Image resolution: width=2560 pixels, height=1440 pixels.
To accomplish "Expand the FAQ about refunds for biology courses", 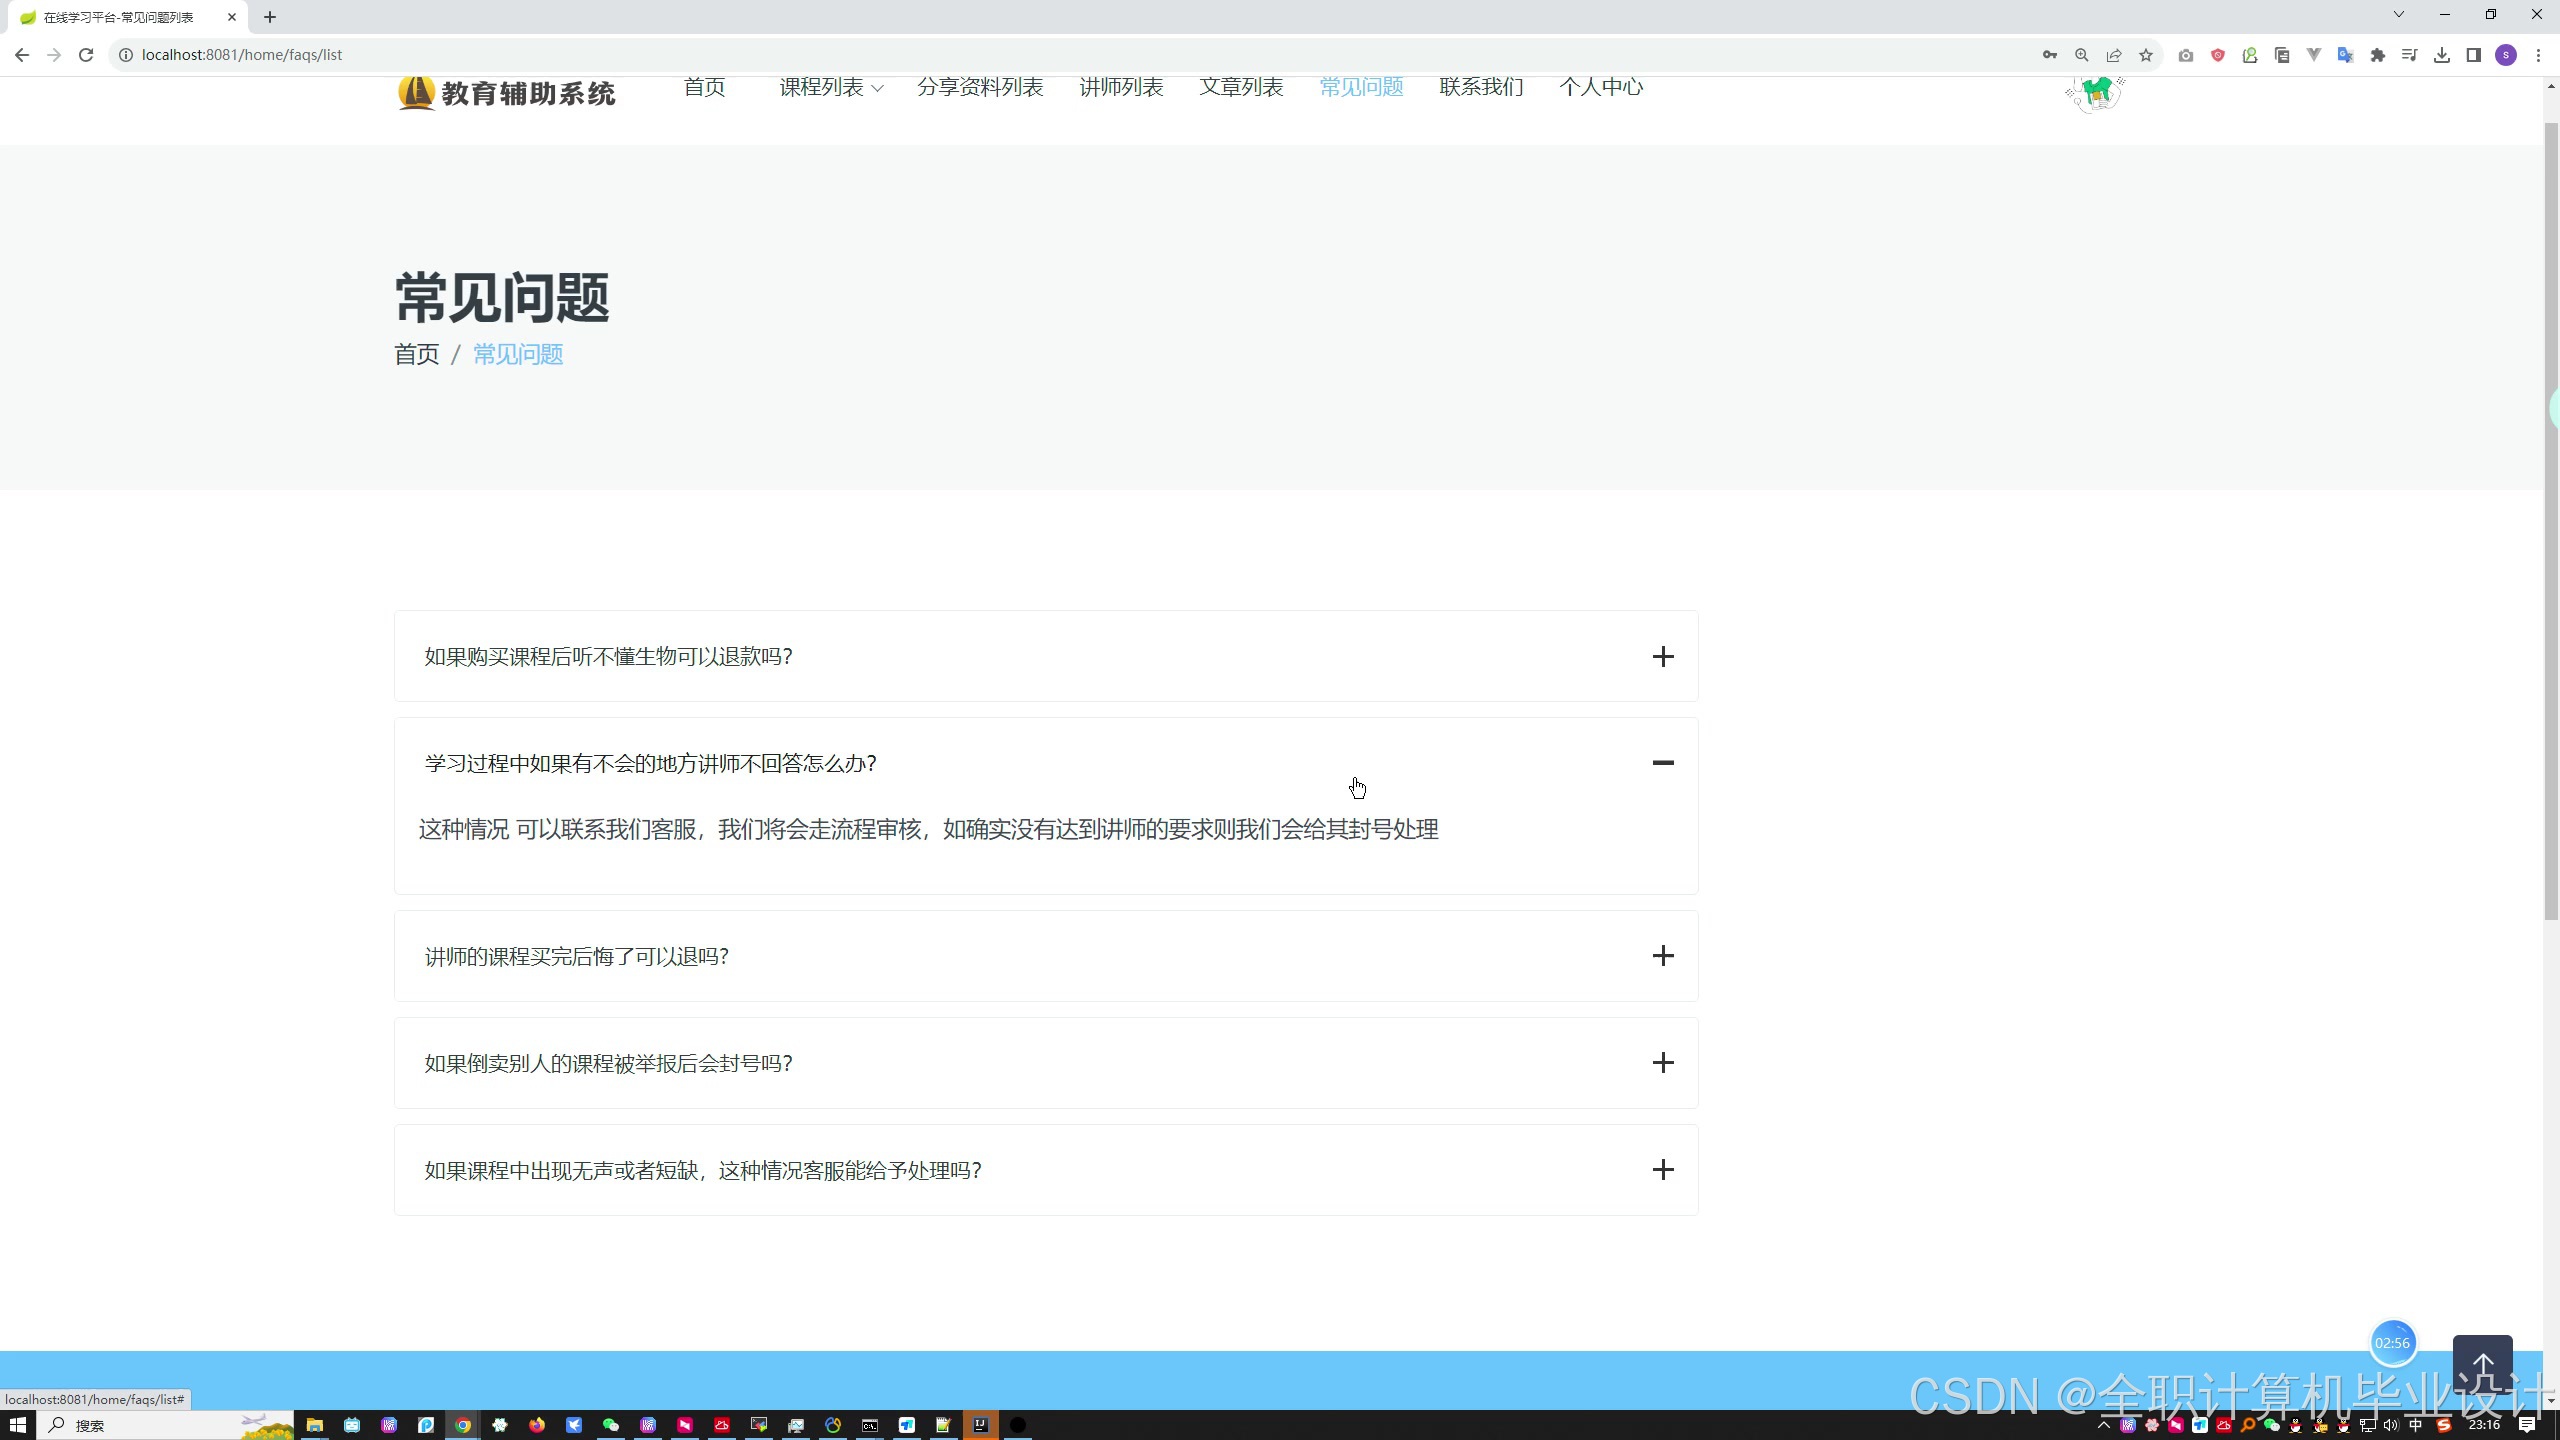I will tap(1662, 657).
